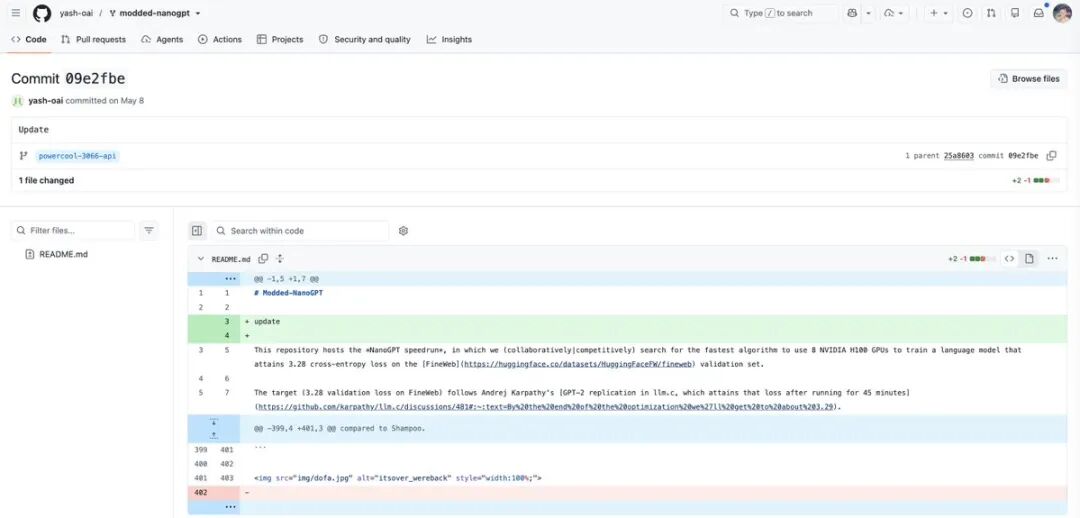Expand all lines in README.md diff
This screenshot has width=1080, height=518.
pos(280,259)
